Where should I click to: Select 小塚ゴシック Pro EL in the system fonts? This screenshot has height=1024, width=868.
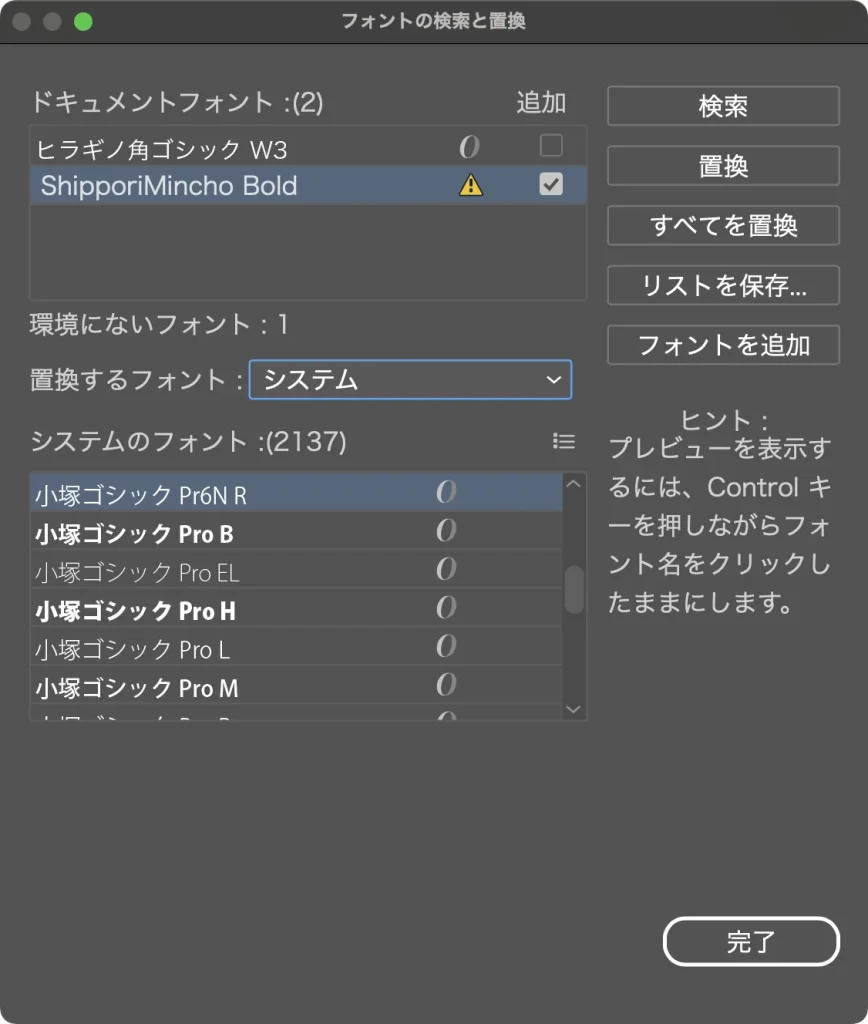296,570
